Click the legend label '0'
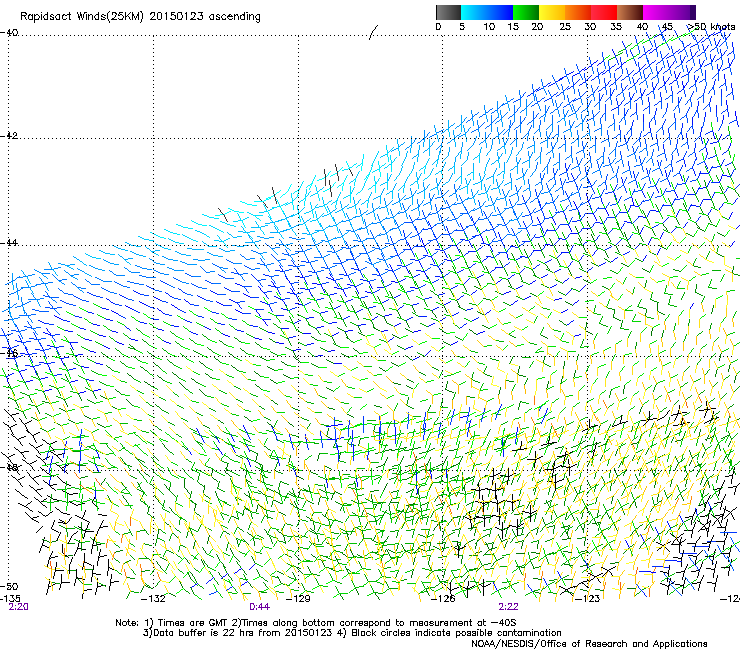This screenshot has width=740, height=650. point(438,27)
